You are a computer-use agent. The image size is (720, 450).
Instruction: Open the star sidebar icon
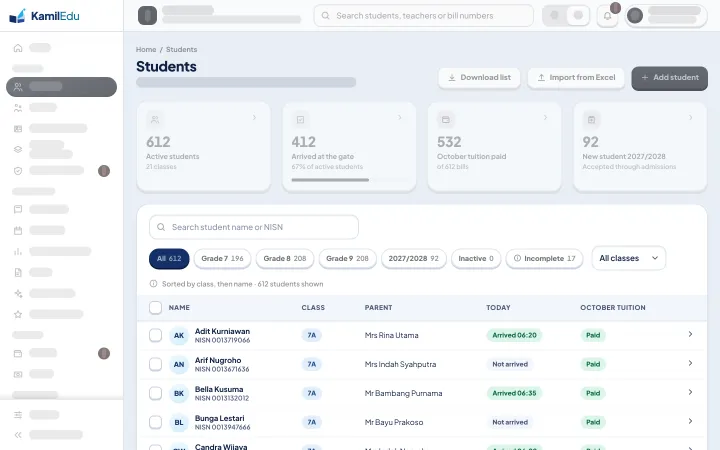pyautogui.click(x=18, y=315)
